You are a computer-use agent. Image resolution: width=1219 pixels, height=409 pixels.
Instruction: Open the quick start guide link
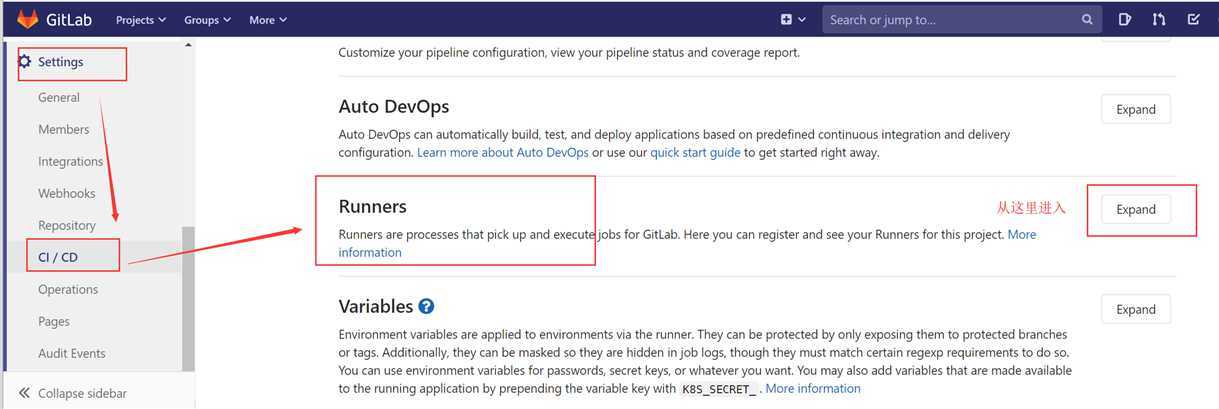695,153
